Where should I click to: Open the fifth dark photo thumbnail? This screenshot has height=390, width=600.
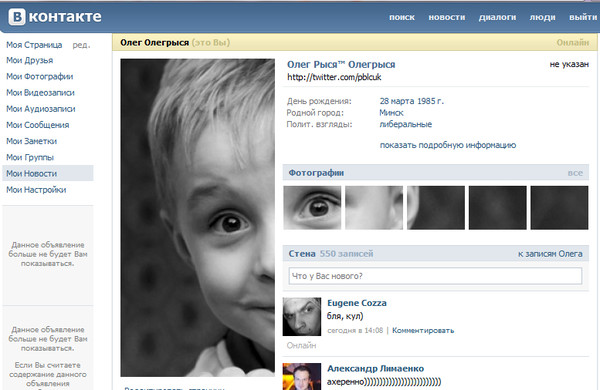pos(559,208)
